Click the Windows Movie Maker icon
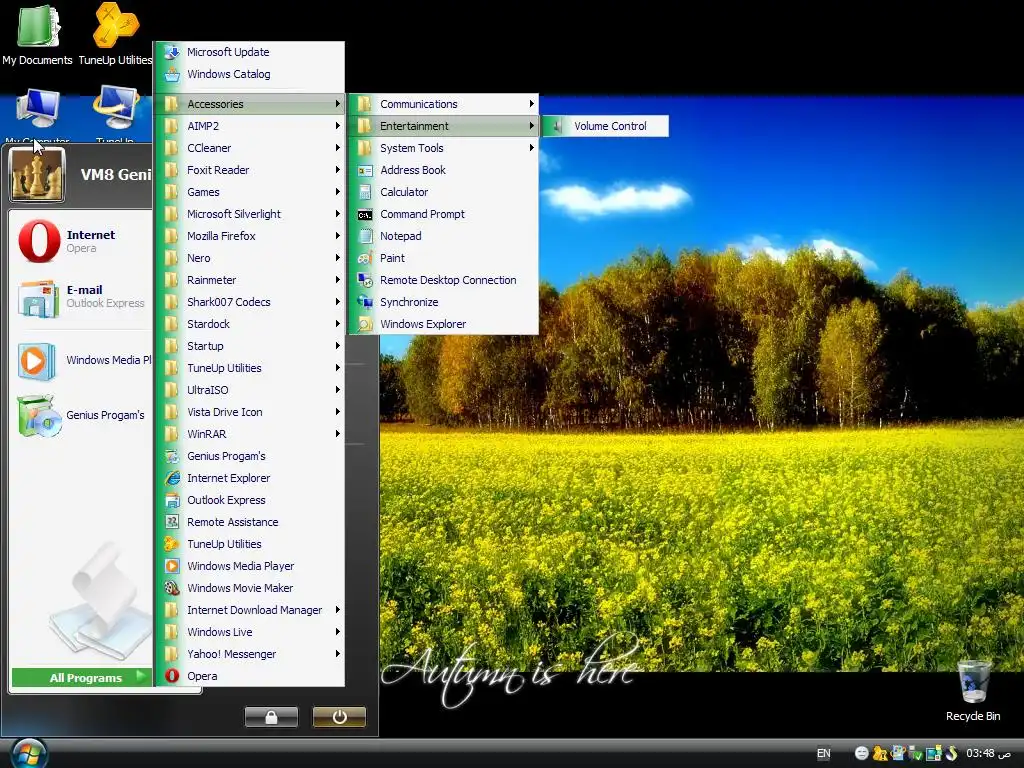 [172, 588]
